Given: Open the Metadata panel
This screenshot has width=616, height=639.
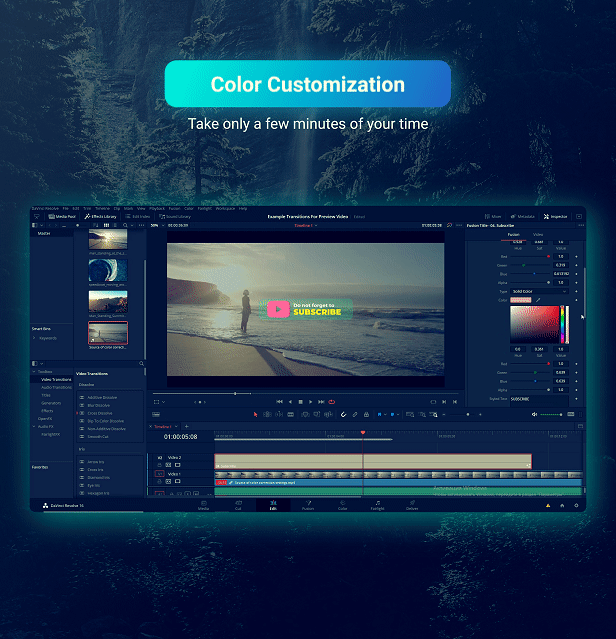Looking at the screenshot, I should pos(522,216).
